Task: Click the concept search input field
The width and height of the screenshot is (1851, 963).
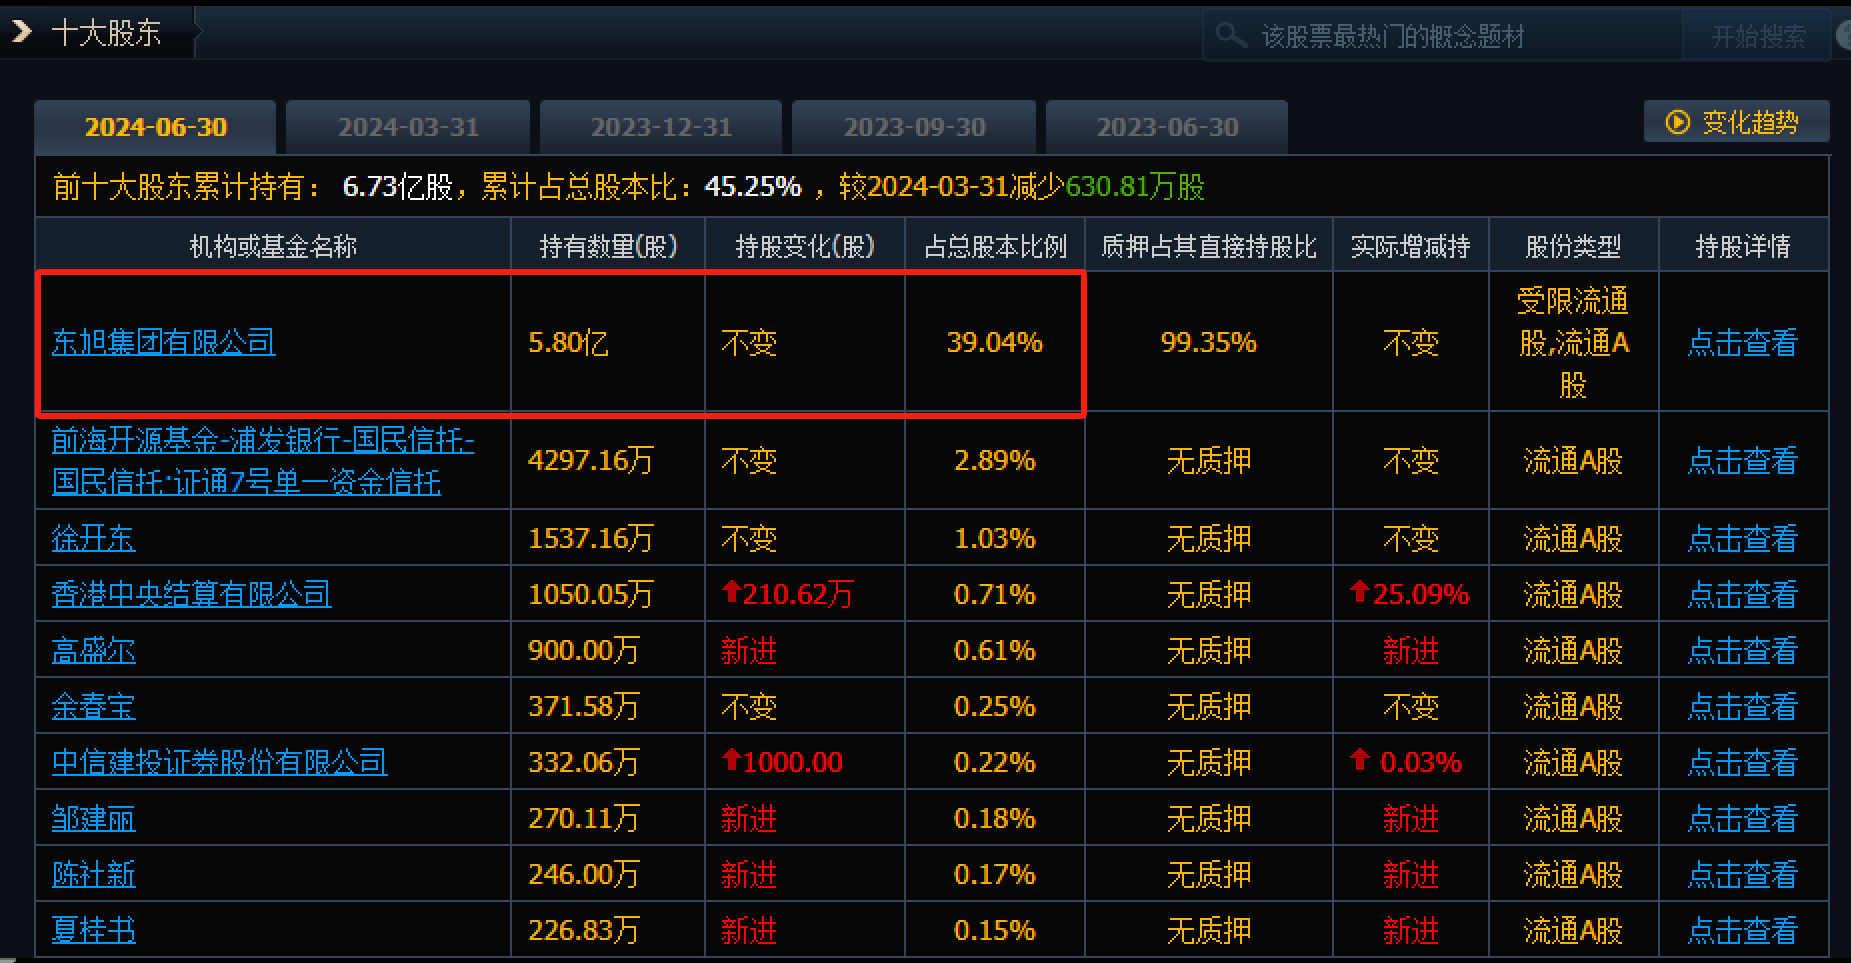Action: click(1450, 37)
